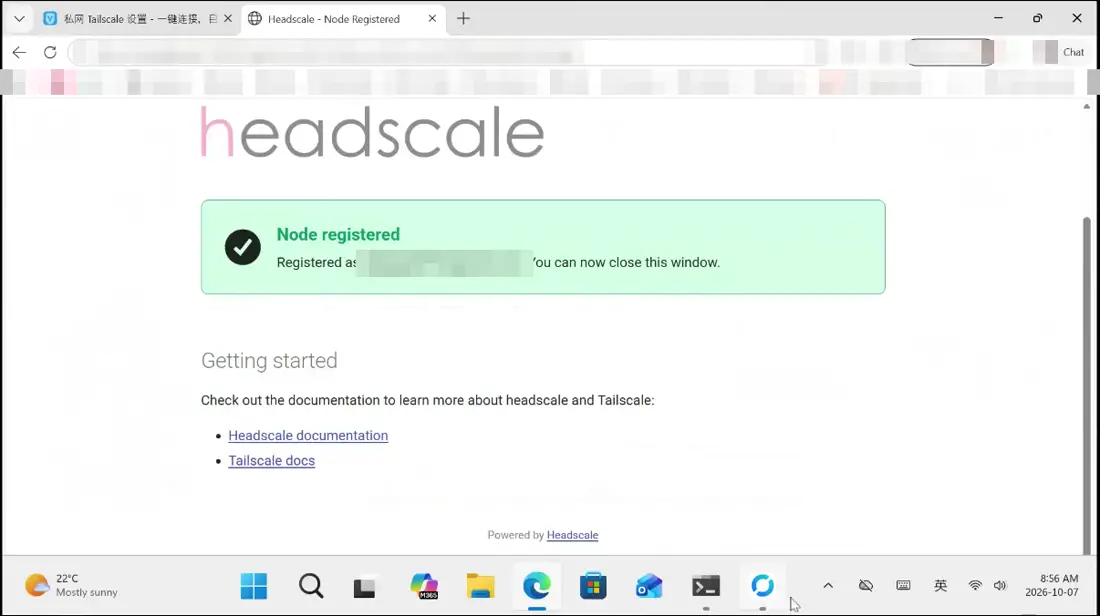Viewport: 1100px width, 616px height.
Task: Open the clock showing 8:56 AM
Action: (1052, 586)
